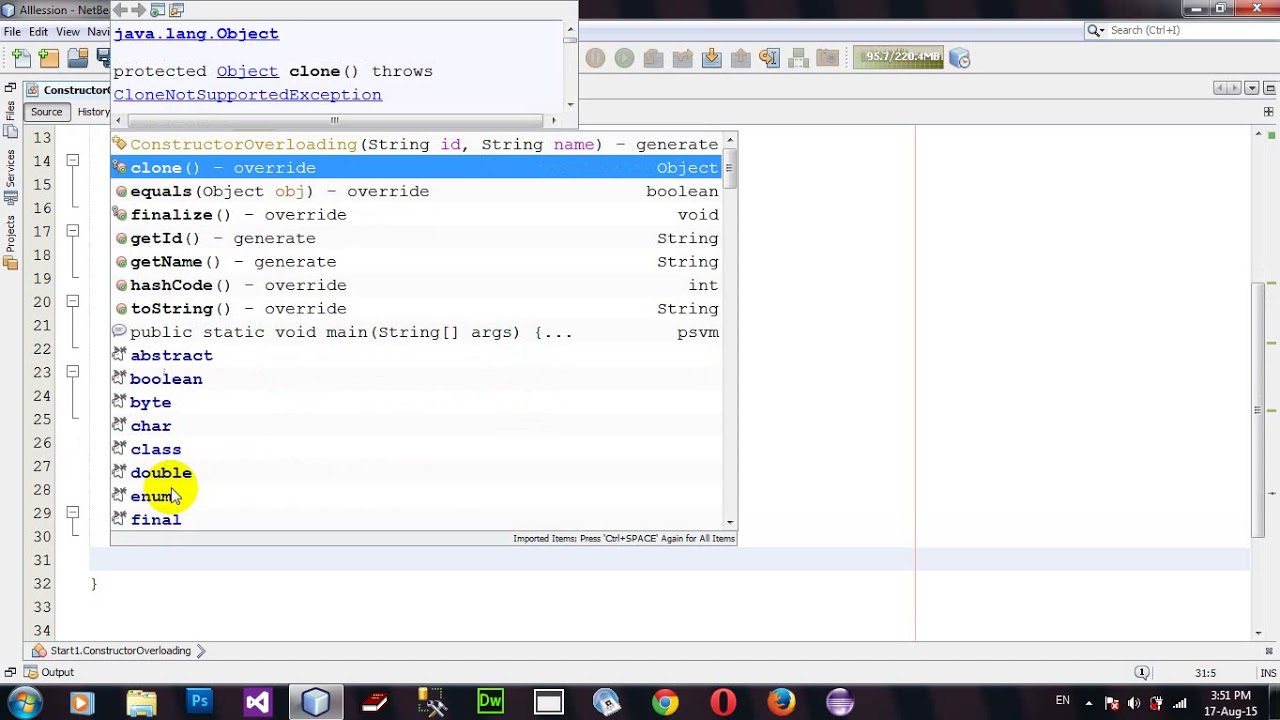This screenshot has height=720, width=1280.
Task: Open Firefox from the taskbar
Action: (782, 702)
